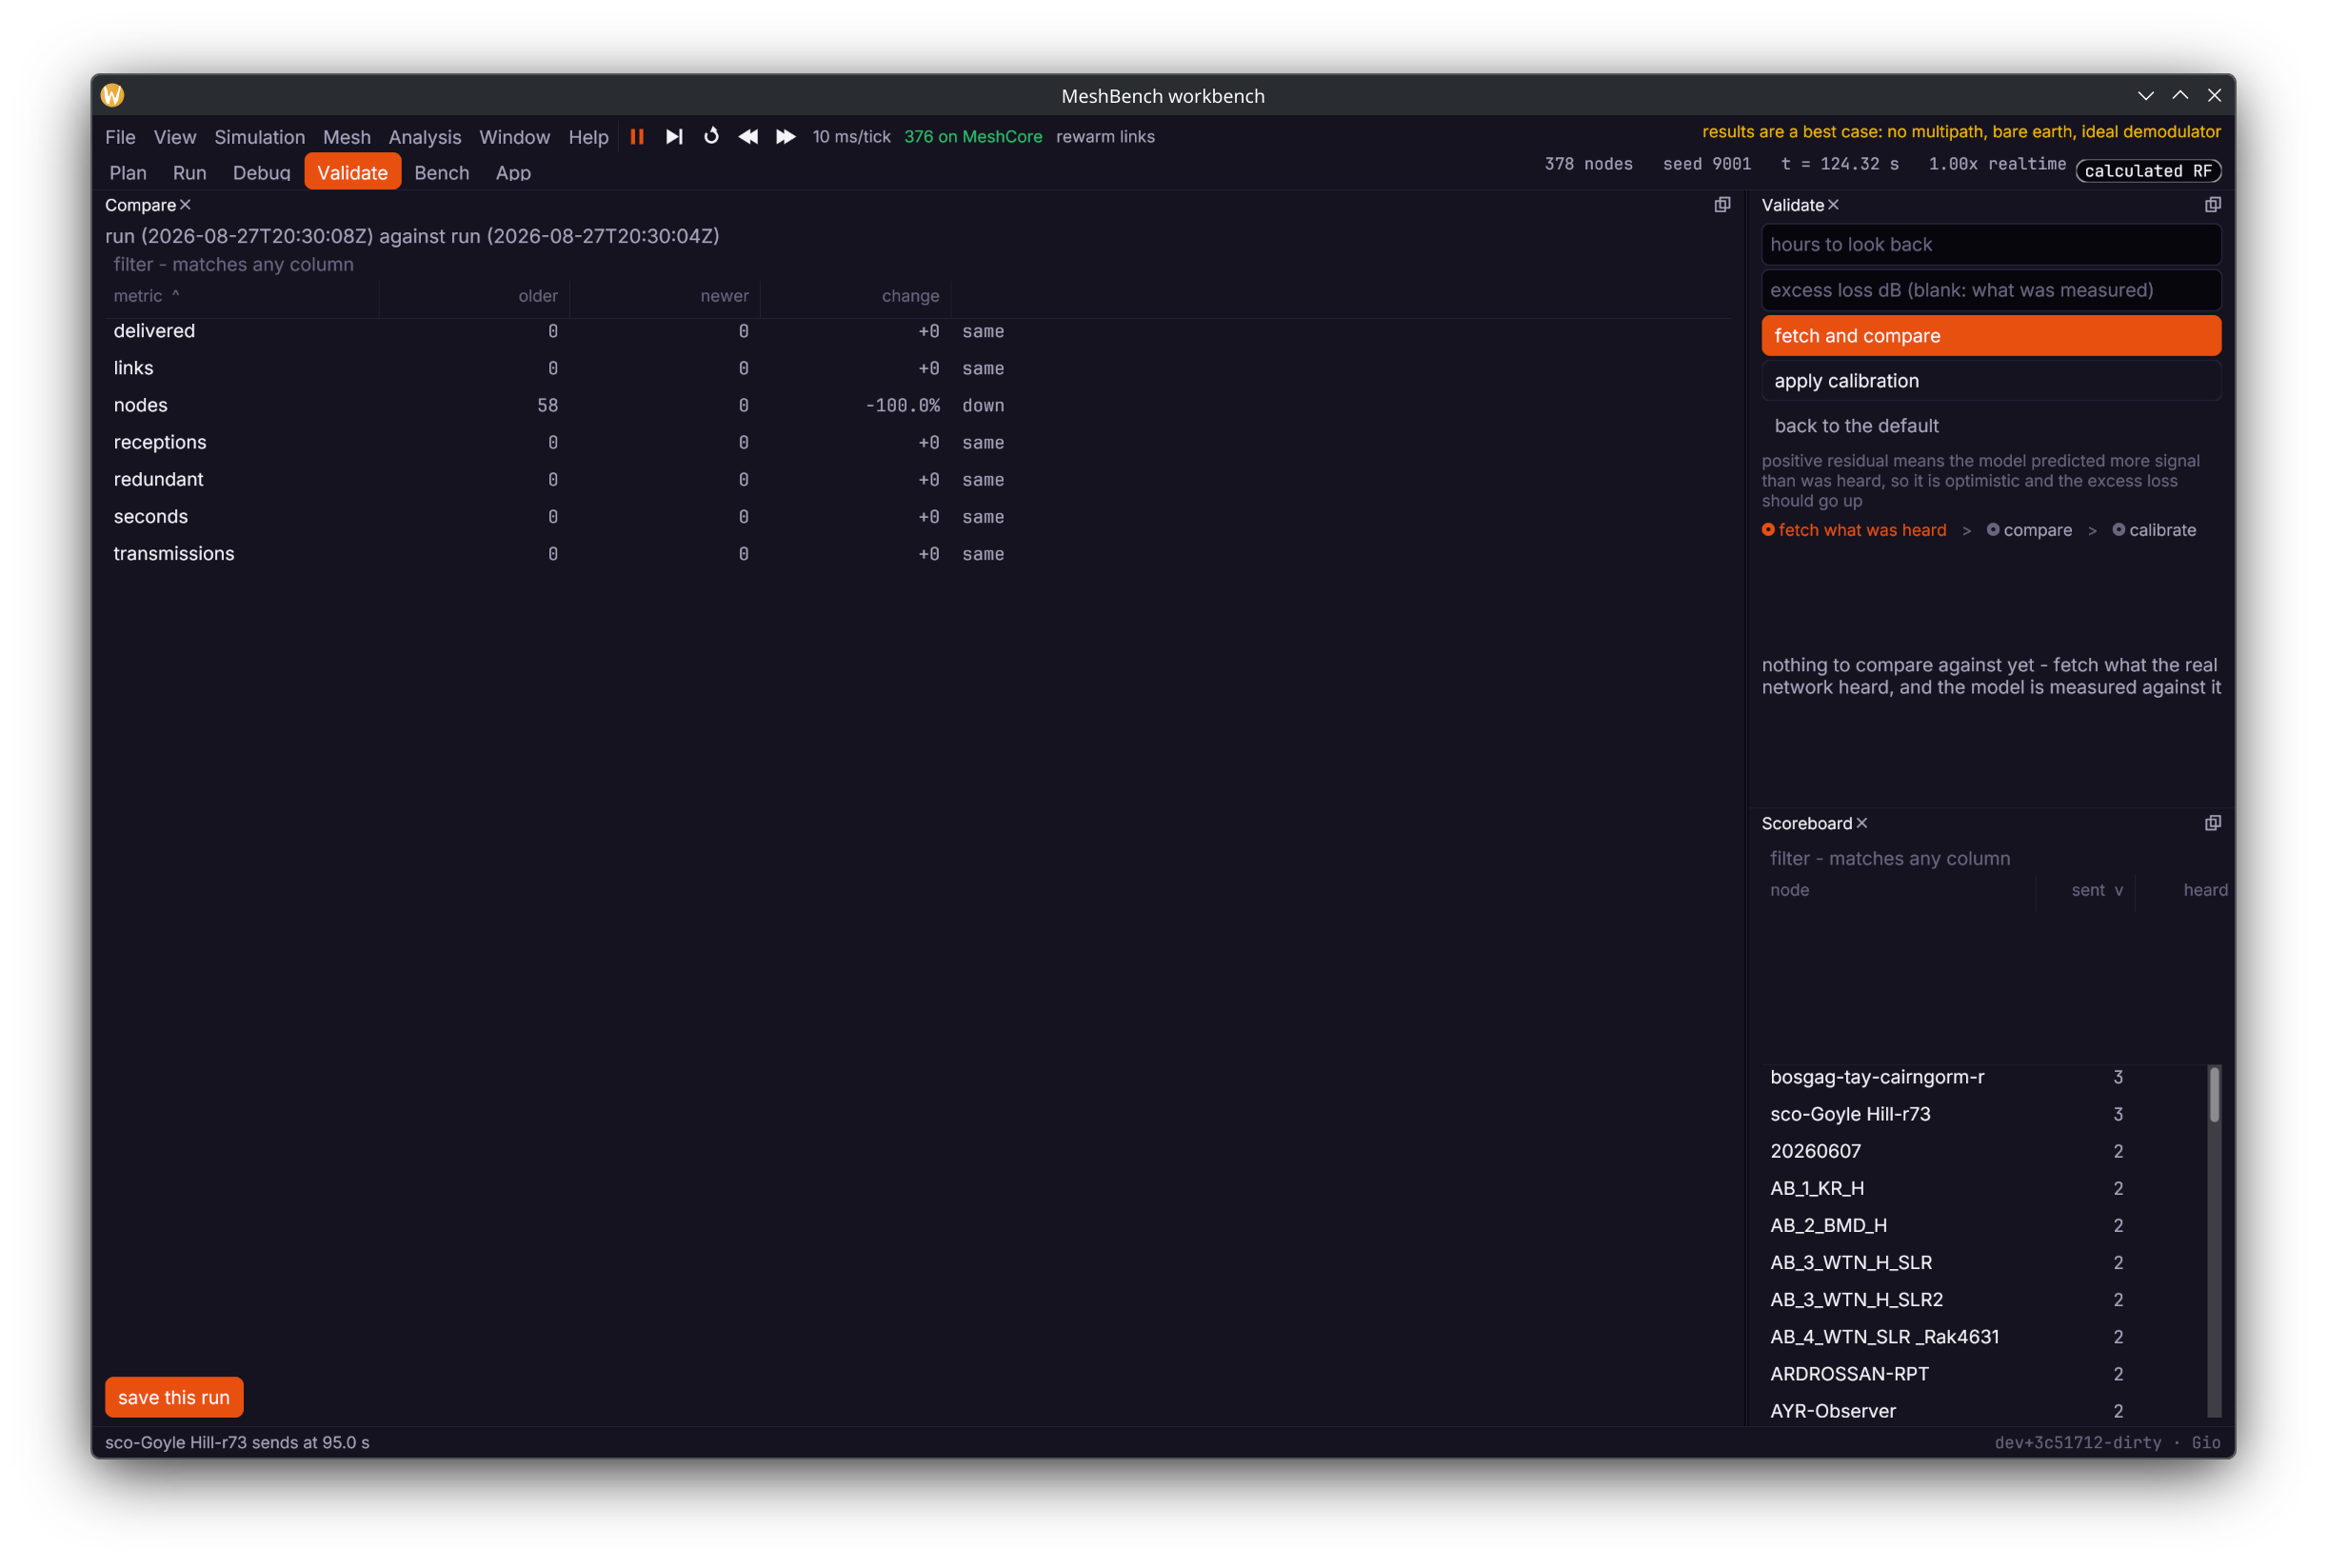Select the redundant metric row
2328x1568 pixels.
[x=918, y=480]
